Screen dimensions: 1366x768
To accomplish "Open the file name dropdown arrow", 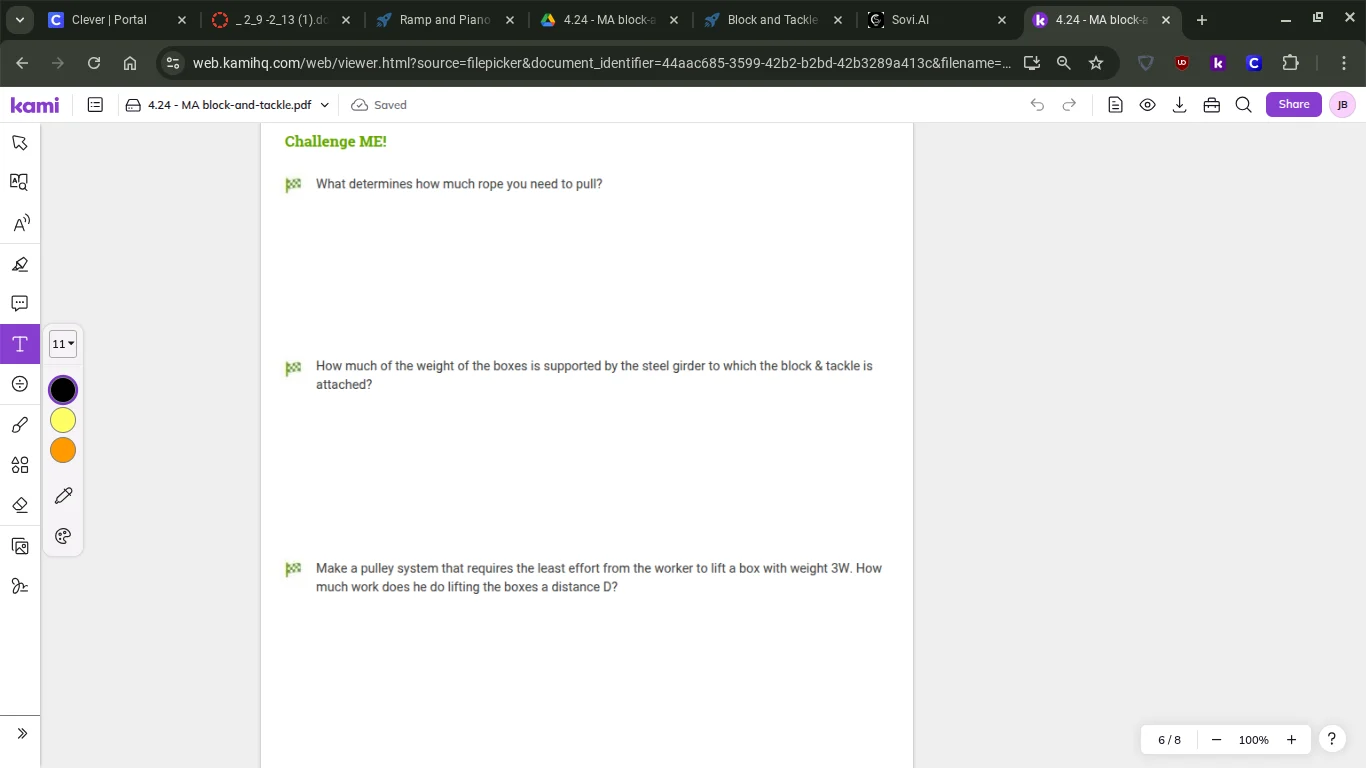I will point(324,105).
